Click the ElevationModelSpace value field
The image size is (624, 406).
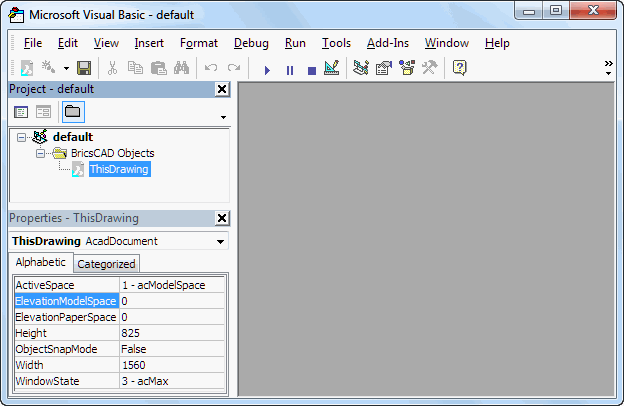point(172,301)
